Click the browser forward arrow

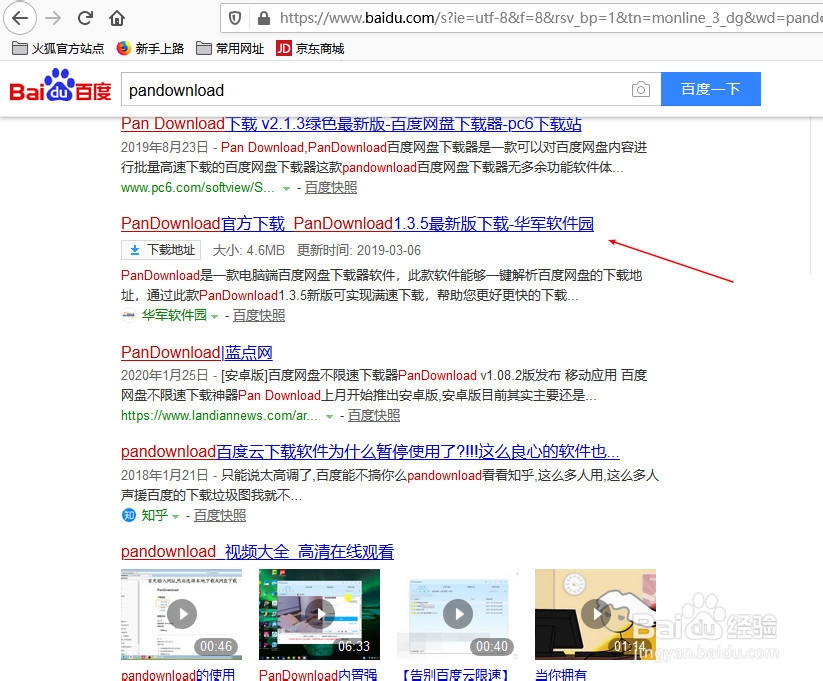pos(53,18)
